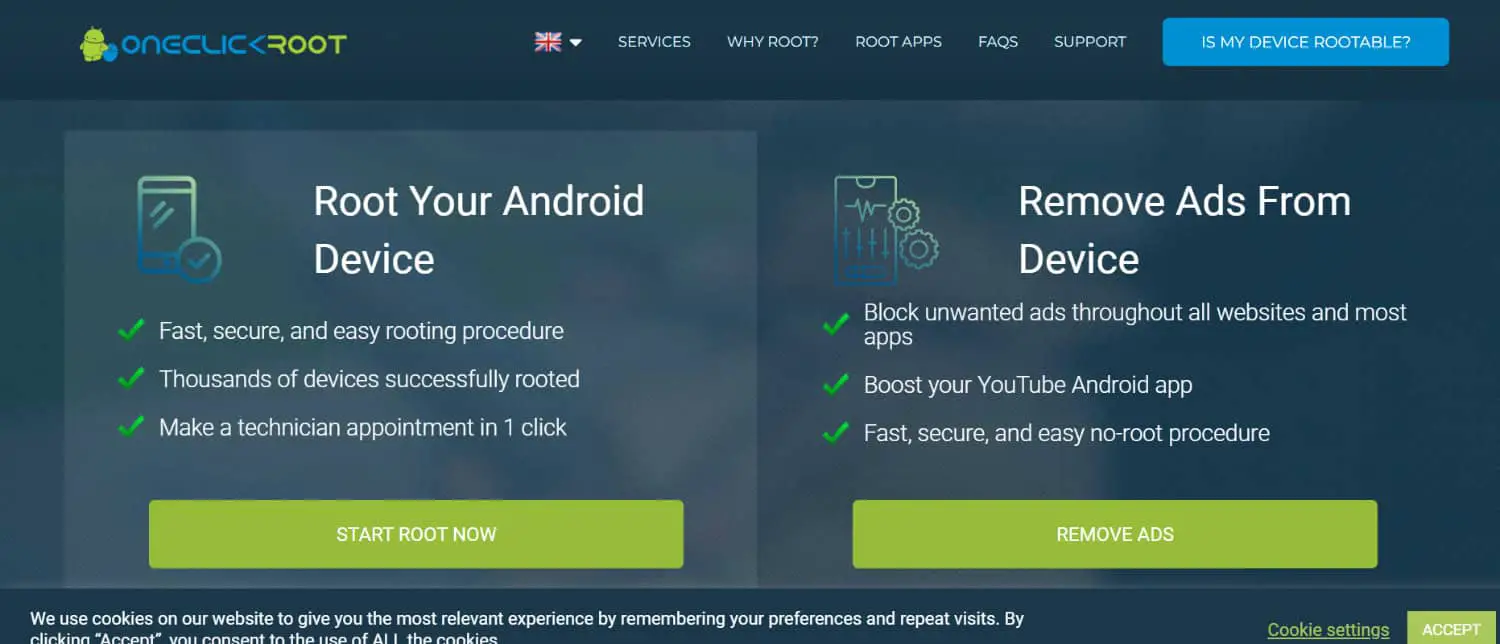
Task: Click checkmark beside Fast, secure rooting procedure
Action: tap(131, 330)
